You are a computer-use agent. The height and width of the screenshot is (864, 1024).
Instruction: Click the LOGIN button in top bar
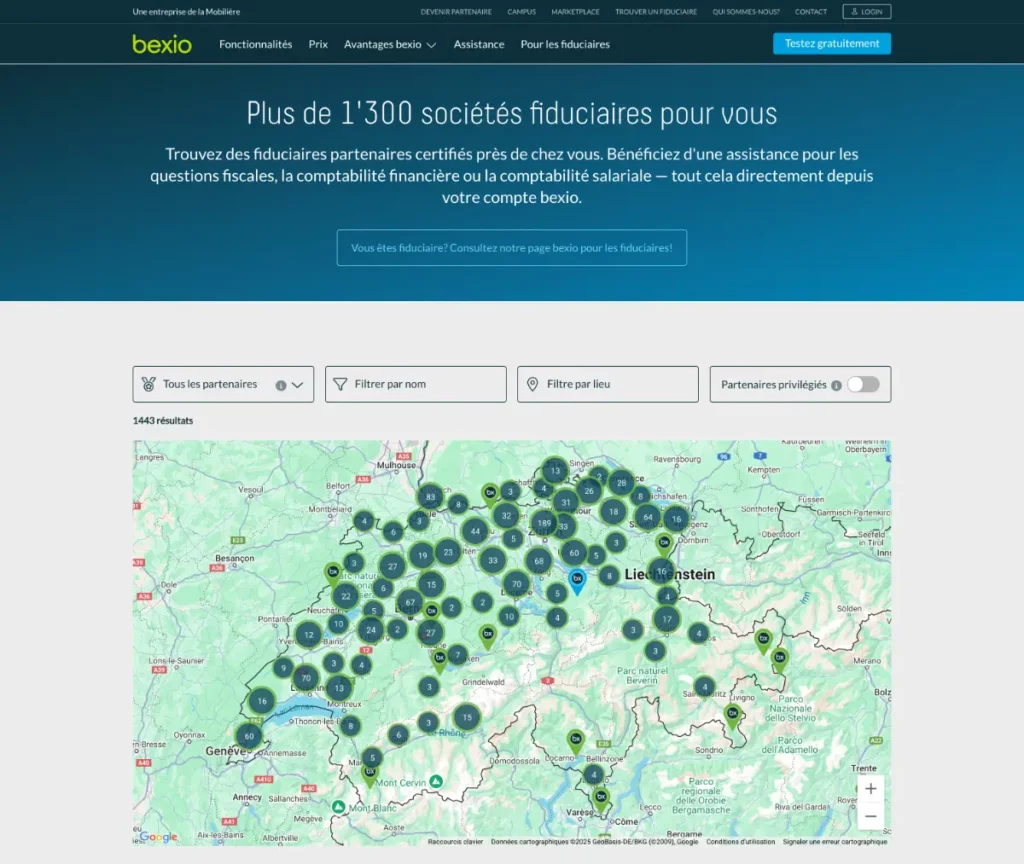click(x=866, y=11)
